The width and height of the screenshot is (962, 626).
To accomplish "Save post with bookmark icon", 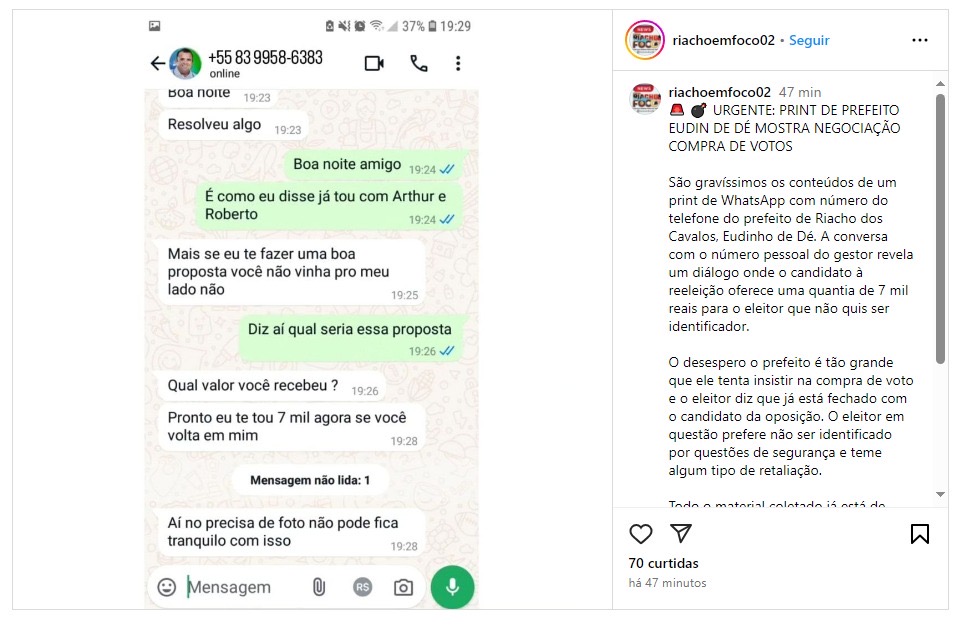I will [x=919, y=533].
